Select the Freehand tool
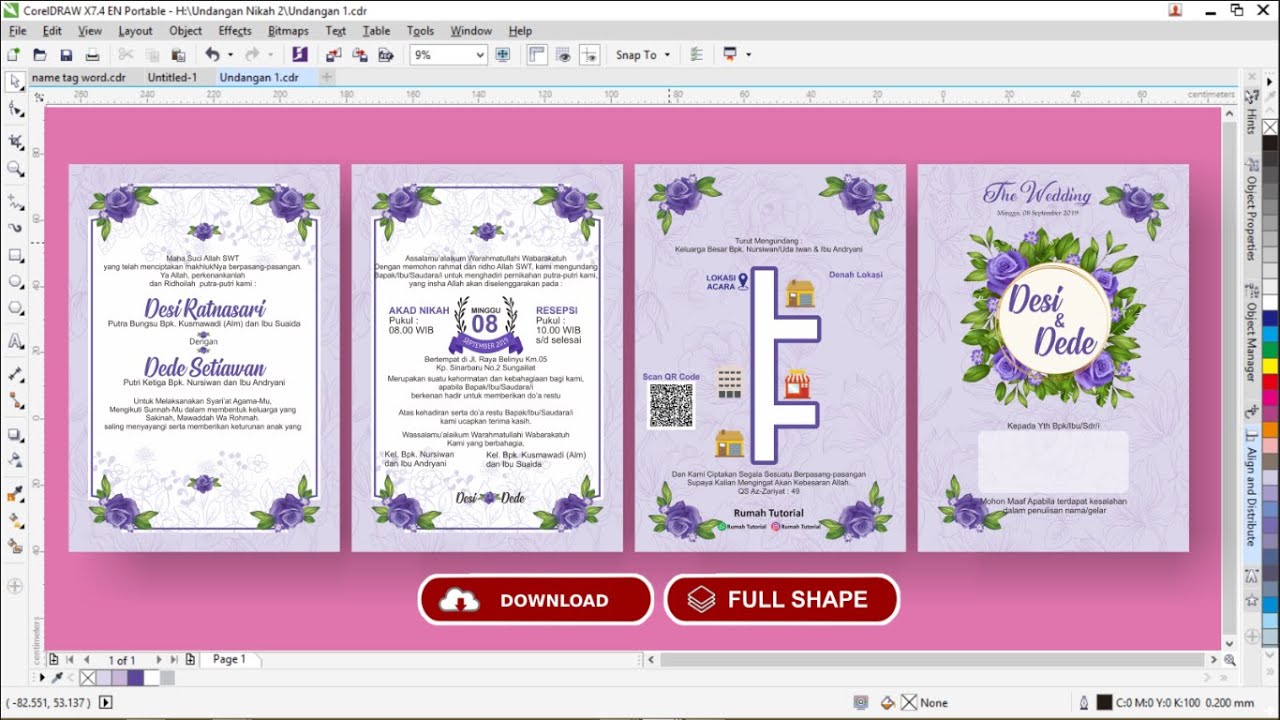 [15, 201]
